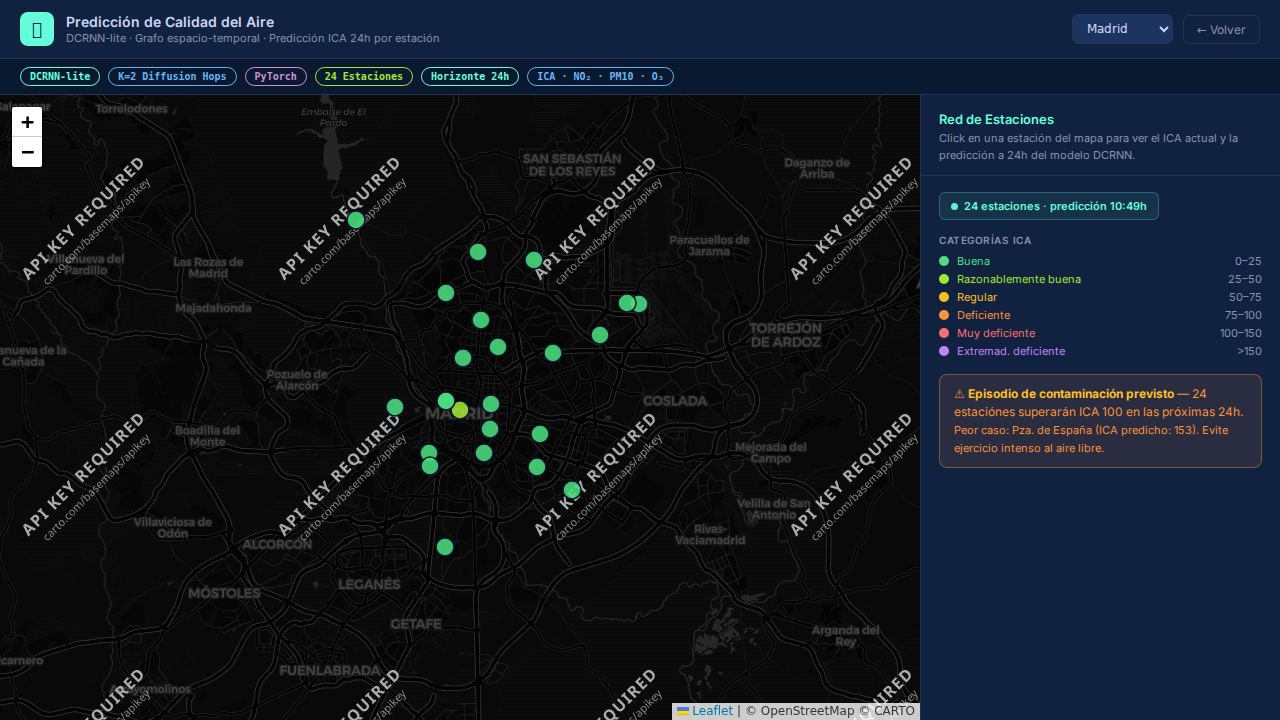
Task: Open the Madrid city dropdown
Action: tap(1122, 29)
